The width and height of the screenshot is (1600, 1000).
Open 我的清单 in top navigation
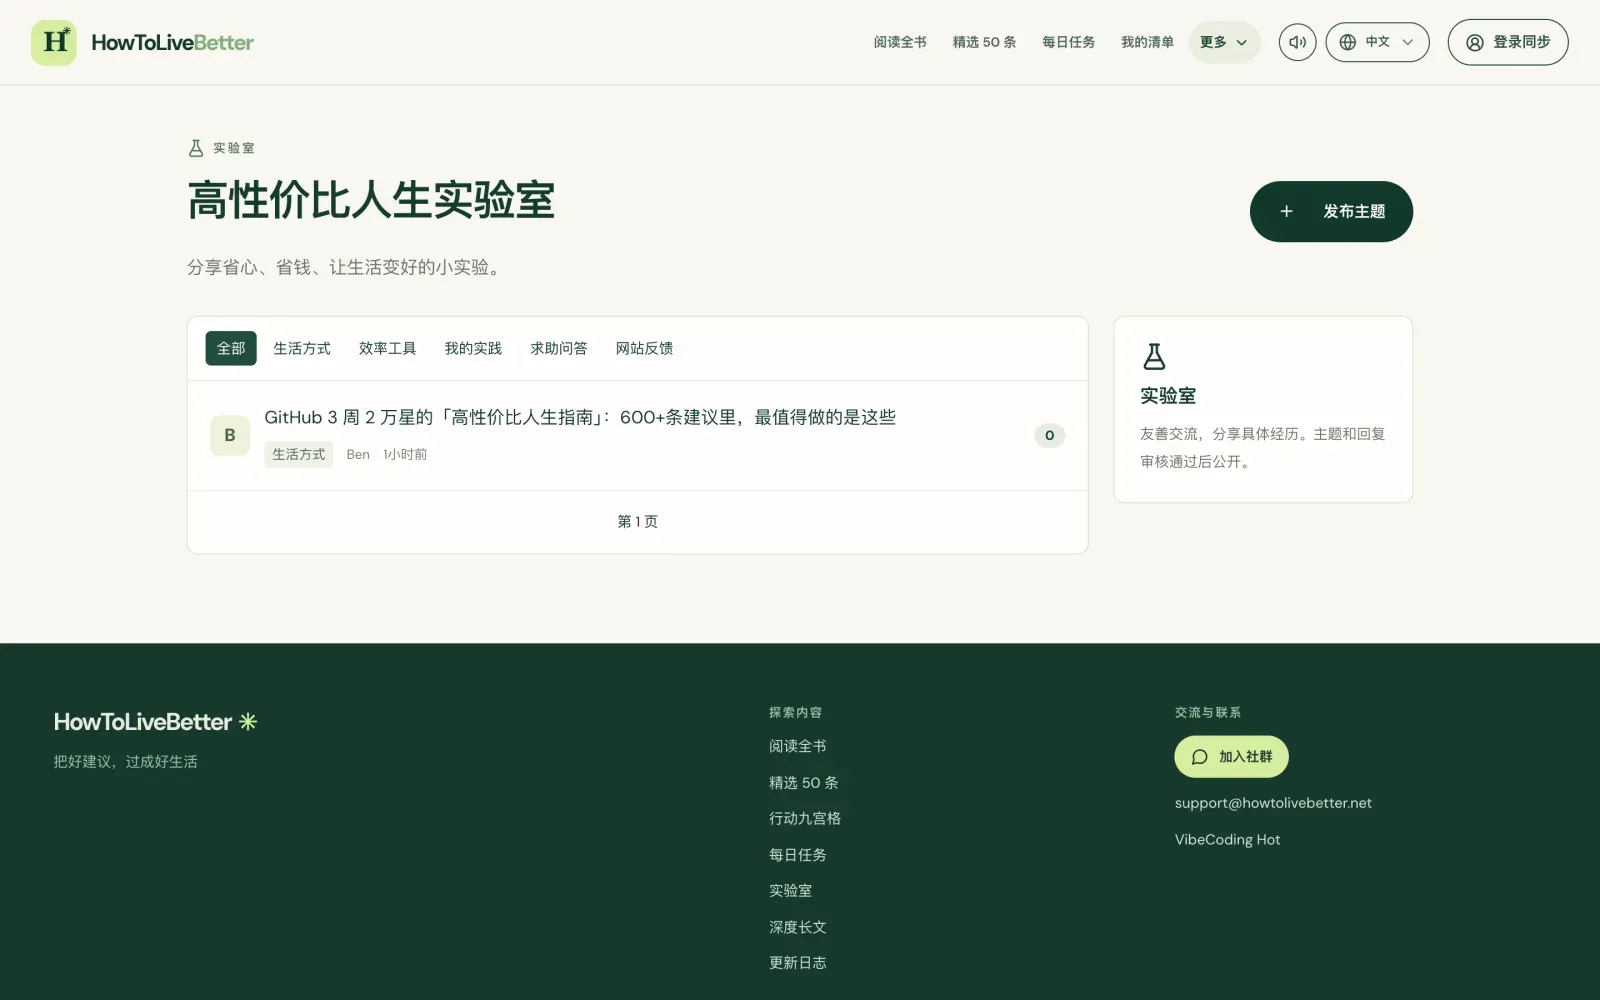pos(1147,42)
